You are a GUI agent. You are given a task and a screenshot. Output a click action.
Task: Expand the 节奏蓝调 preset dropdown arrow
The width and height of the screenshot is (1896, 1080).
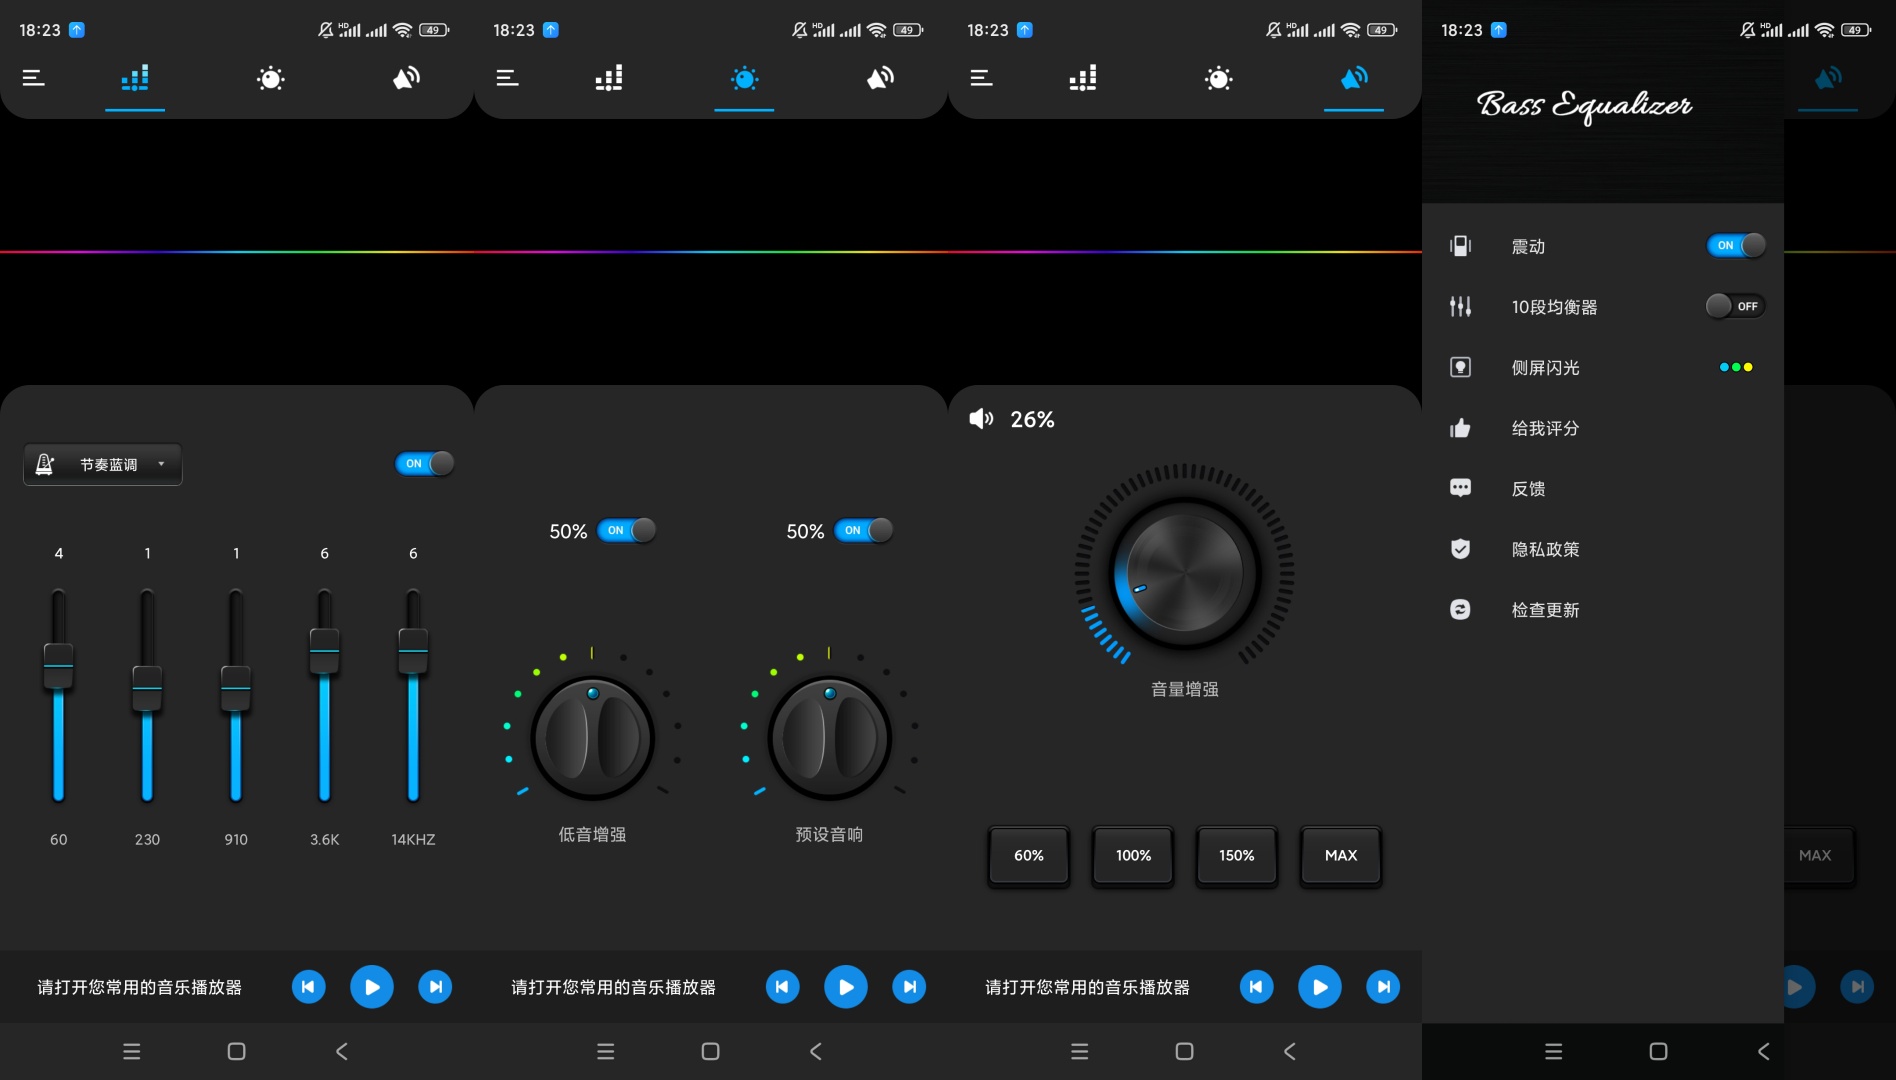161,464
